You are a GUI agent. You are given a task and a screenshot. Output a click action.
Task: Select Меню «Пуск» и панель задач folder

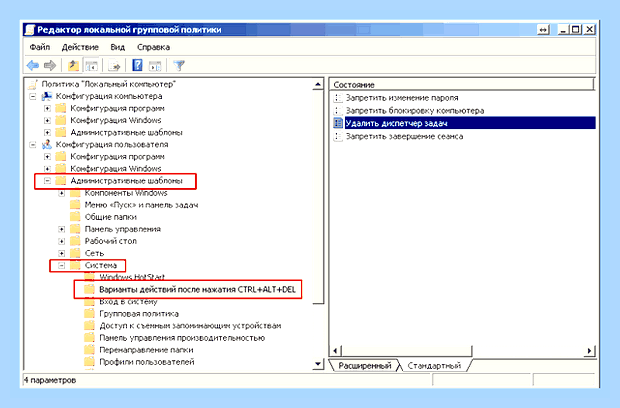pos(141,205)
